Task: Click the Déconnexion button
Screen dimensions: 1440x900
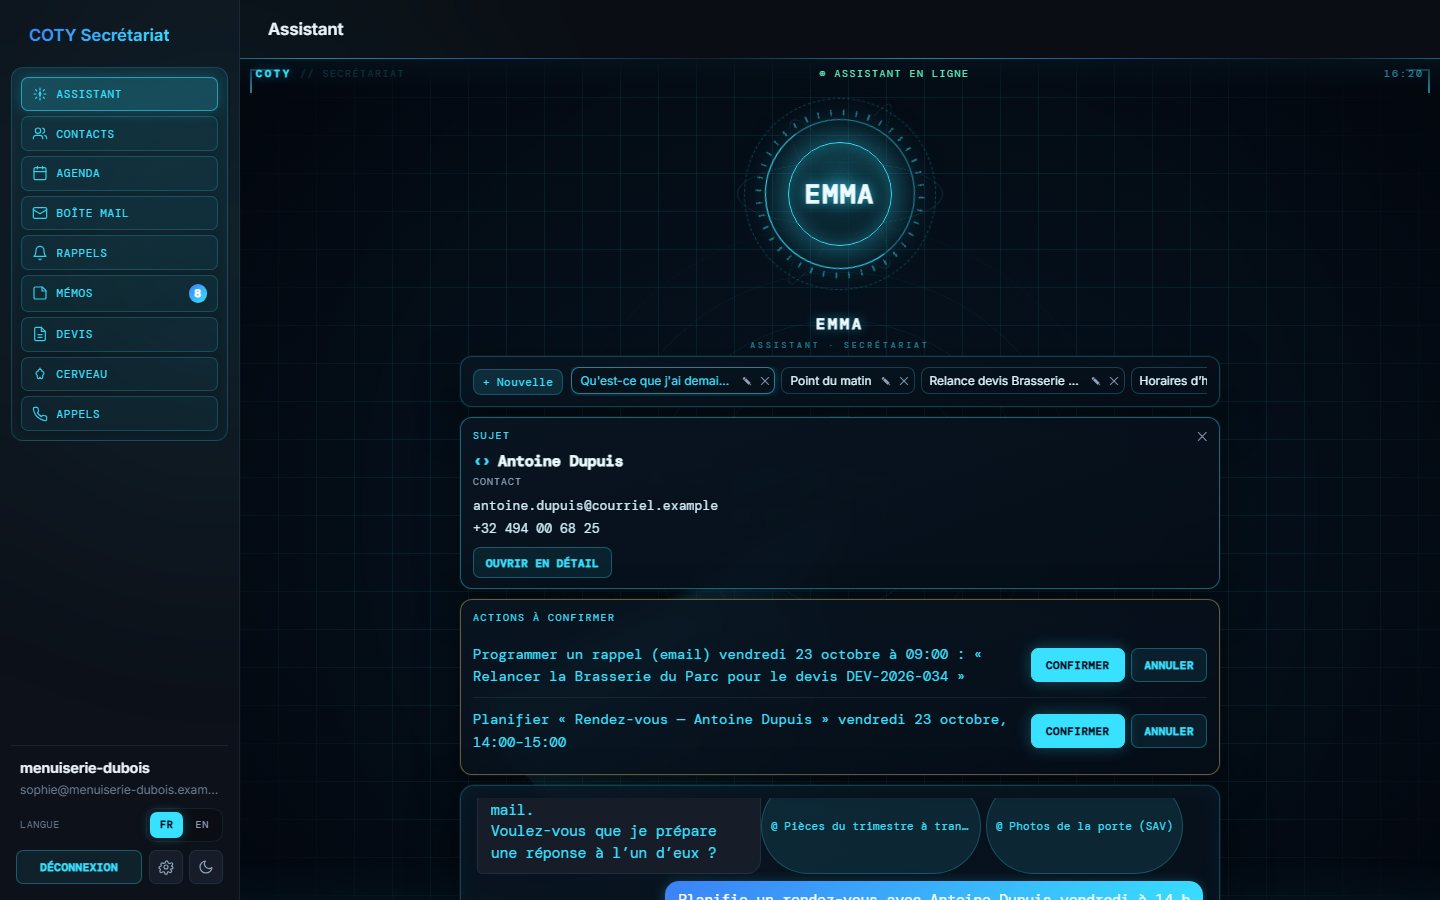Action: (x=79, y=867)
